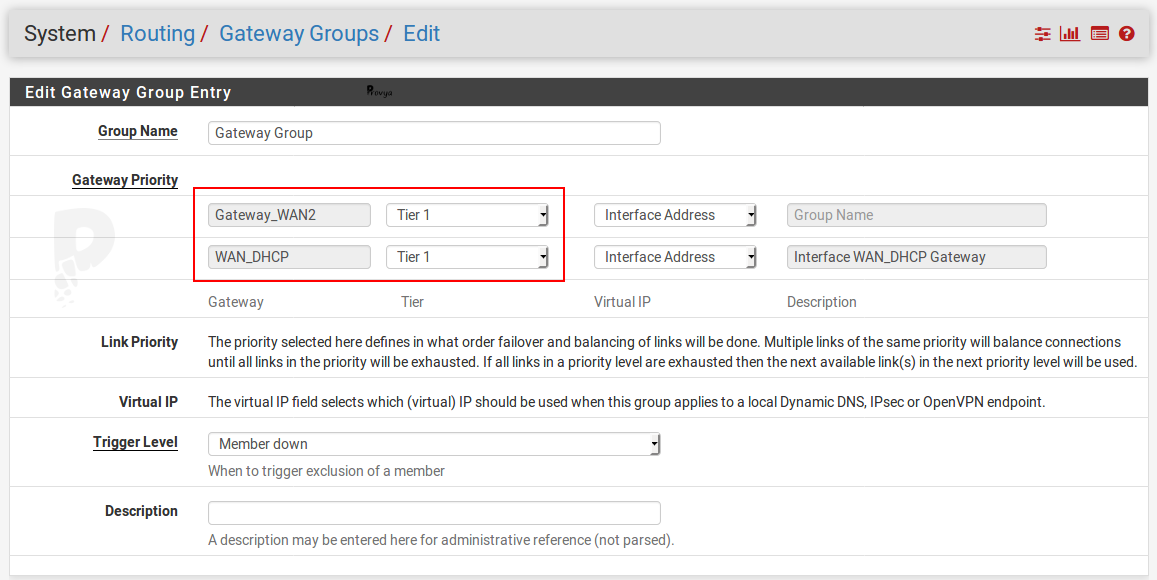
Task: Open the related log entries icon
Action: point(1098,33)
